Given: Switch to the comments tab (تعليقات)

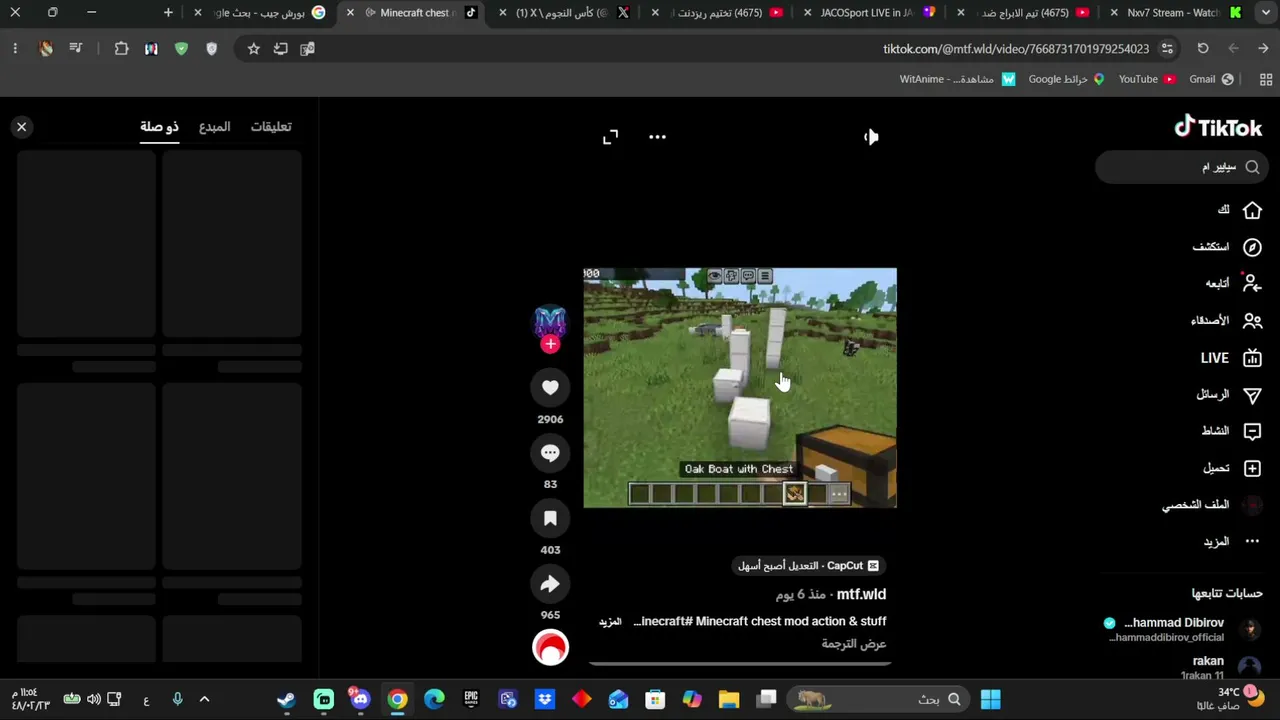Looking at the screenshot, I should pos(271,127).
